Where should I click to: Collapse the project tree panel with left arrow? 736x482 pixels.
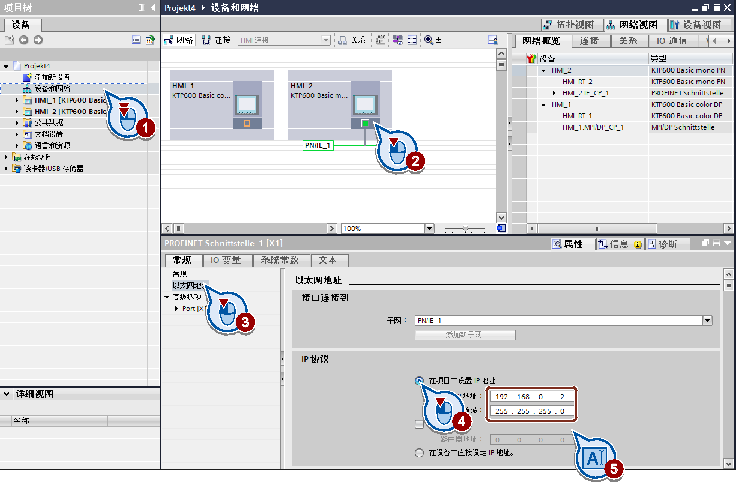coord(153,8)
